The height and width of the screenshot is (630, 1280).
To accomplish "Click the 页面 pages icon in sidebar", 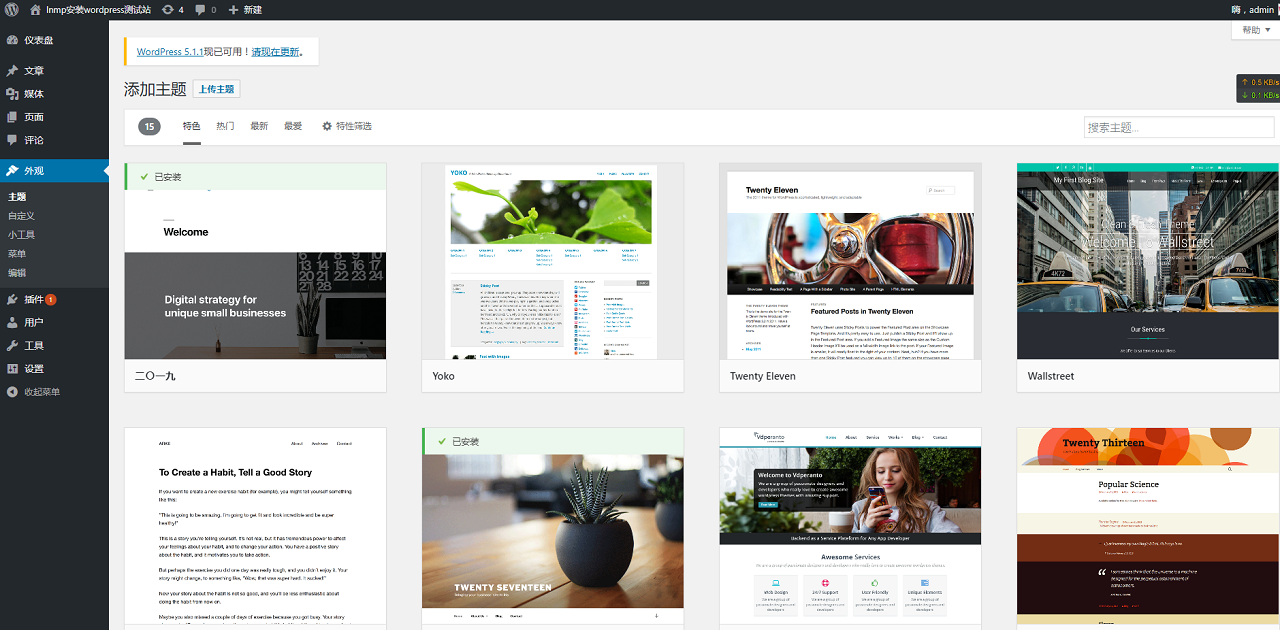I will click(x=12, y=117).
